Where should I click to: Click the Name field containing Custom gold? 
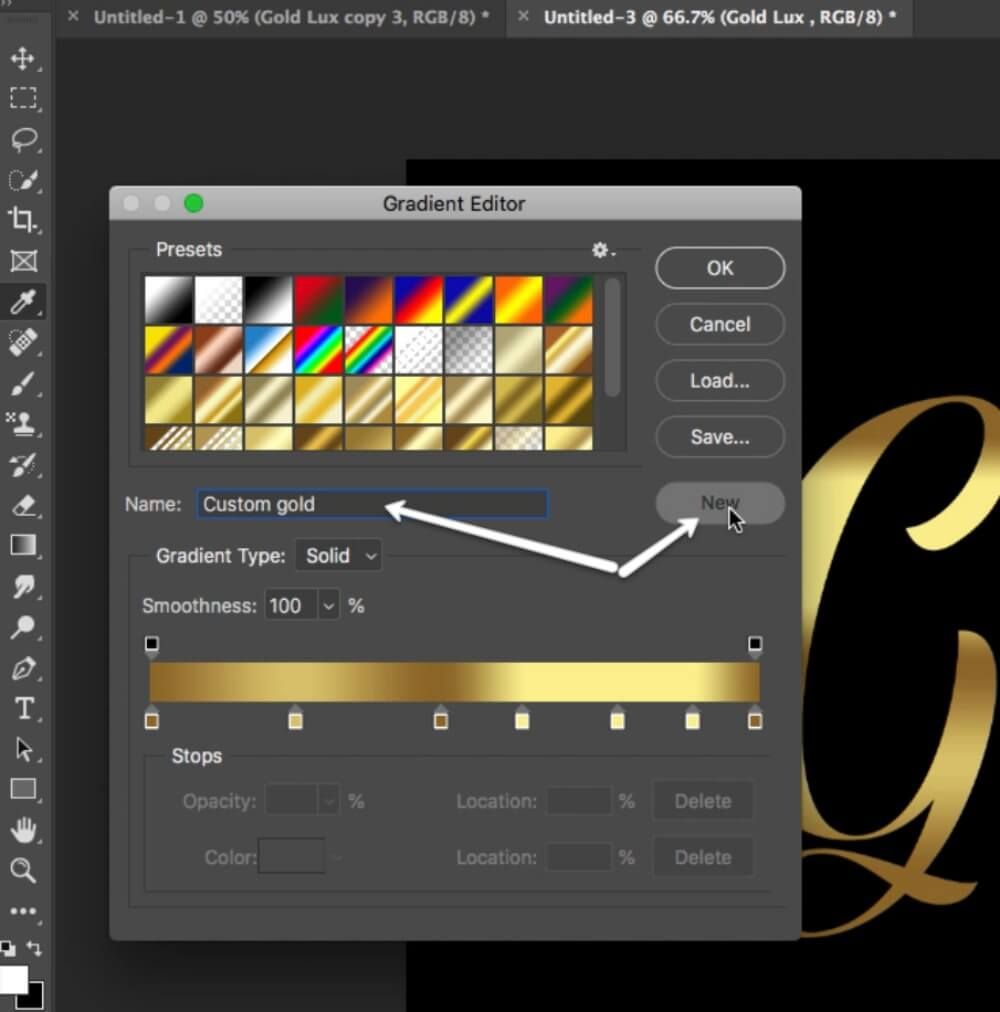click(x=372, y=504)
